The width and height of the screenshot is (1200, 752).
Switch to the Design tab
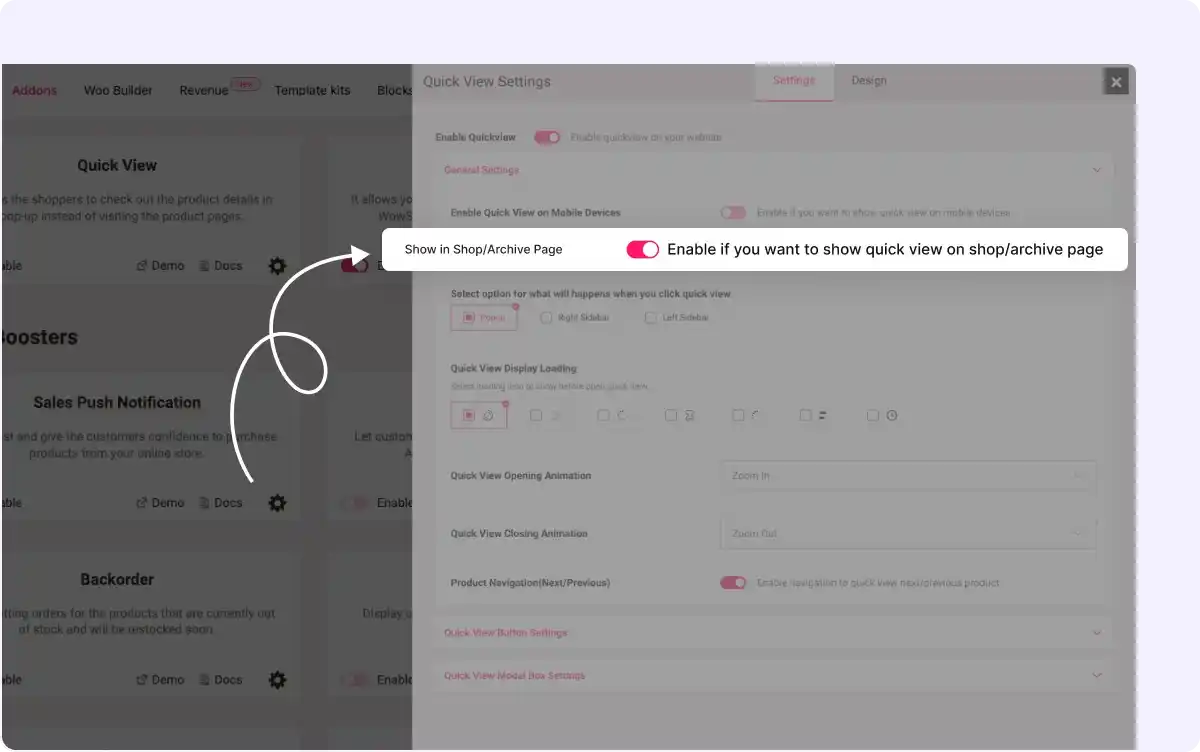pos(868,81)
